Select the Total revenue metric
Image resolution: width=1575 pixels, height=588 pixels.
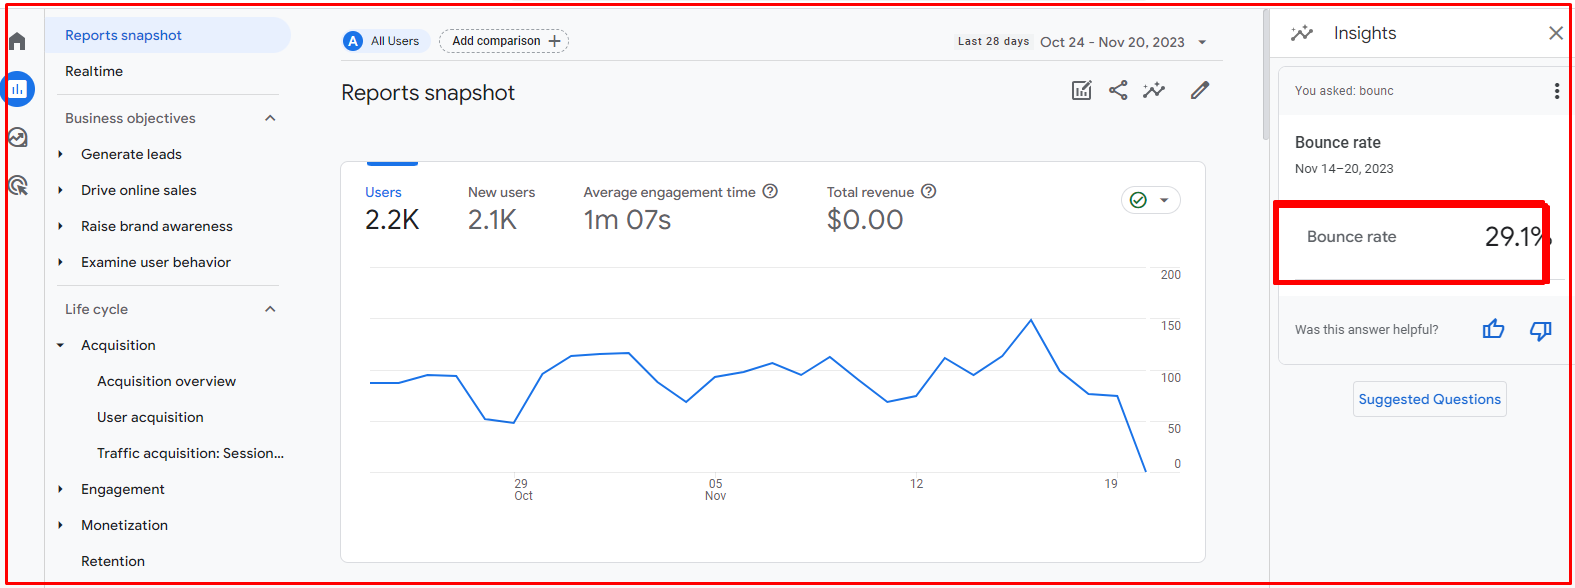881,209
